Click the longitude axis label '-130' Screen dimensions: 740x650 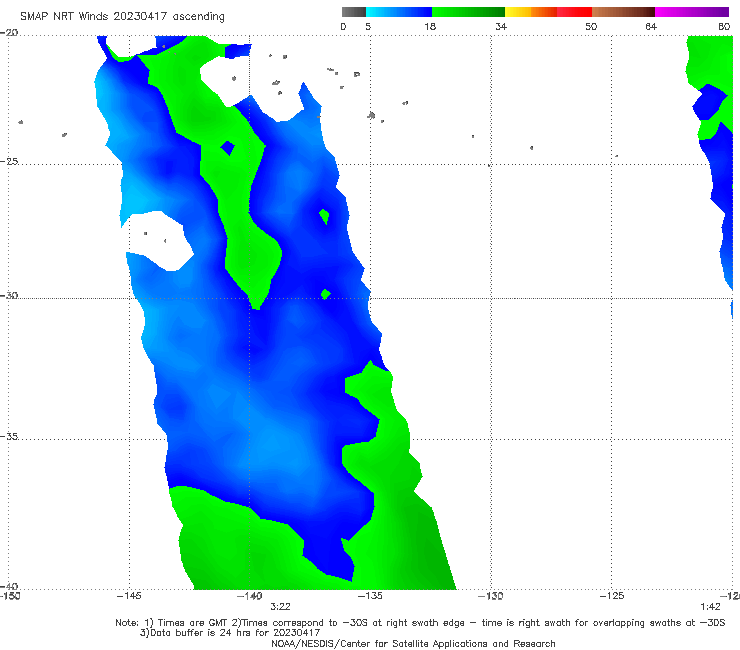tap(491, 596)
